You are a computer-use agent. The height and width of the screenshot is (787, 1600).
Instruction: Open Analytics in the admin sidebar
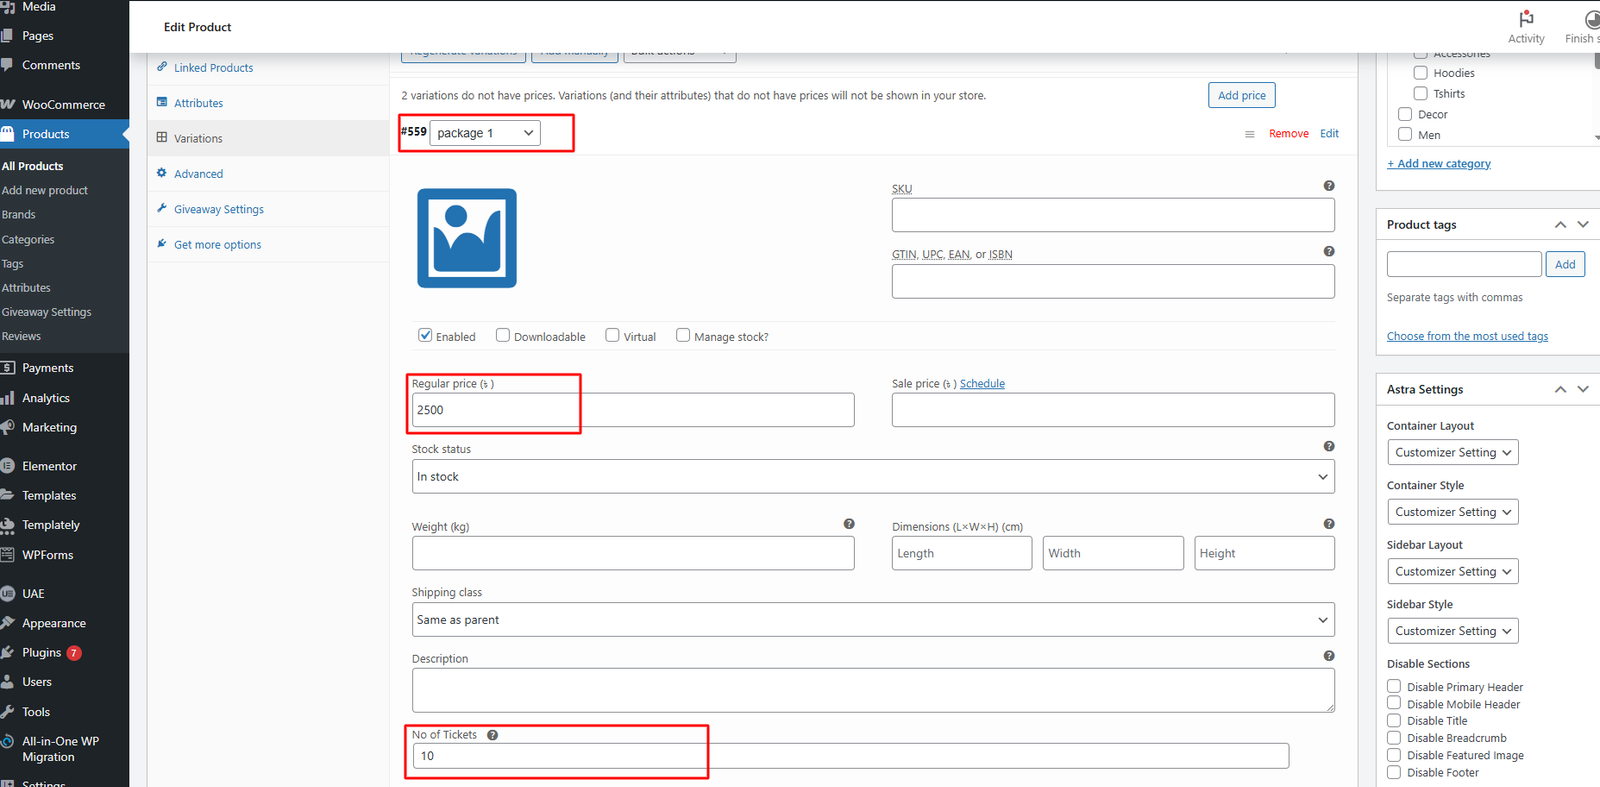pos(46,398)
